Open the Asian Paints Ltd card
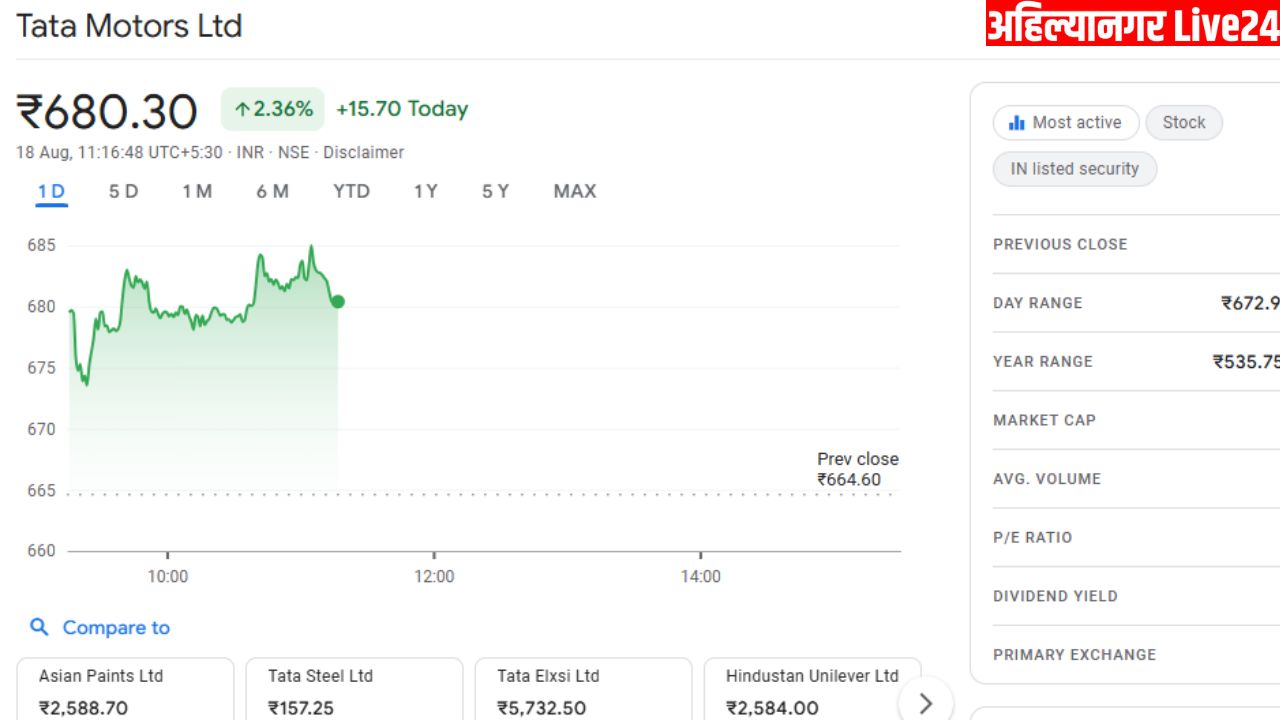 click(125, 690)
